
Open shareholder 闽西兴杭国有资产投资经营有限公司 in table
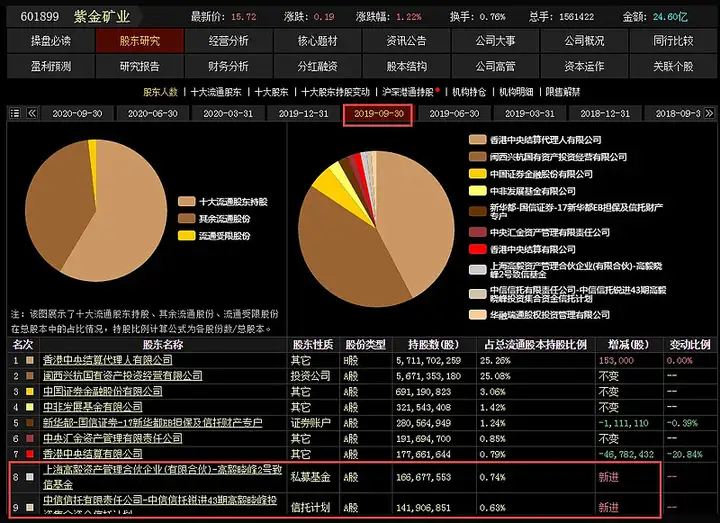[x=122, y=376]
